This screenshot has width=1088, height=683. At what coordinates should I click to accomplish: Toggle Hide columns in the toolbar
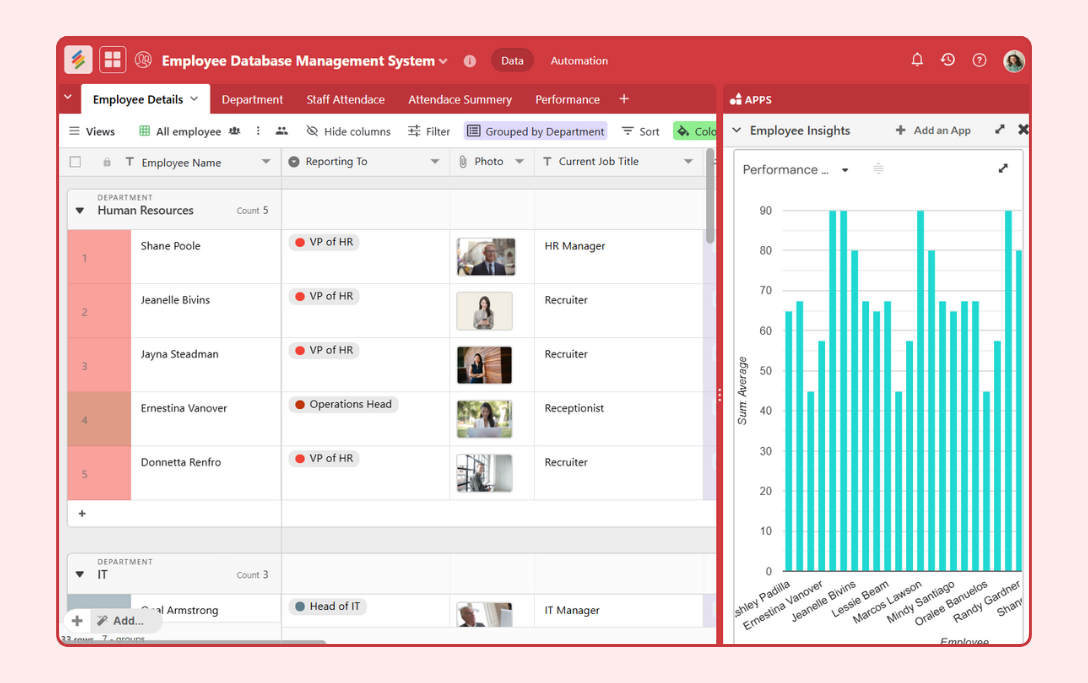[x=347, y=131]
